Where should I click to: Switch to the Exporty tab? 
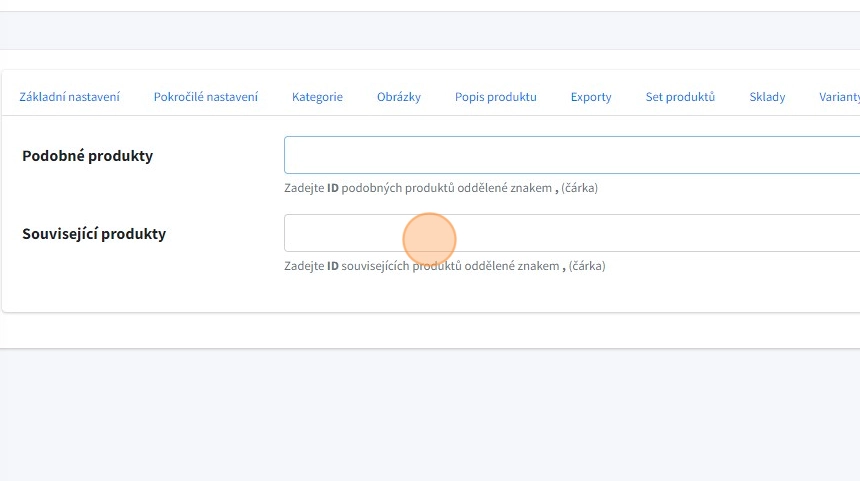tap(591, 97)
